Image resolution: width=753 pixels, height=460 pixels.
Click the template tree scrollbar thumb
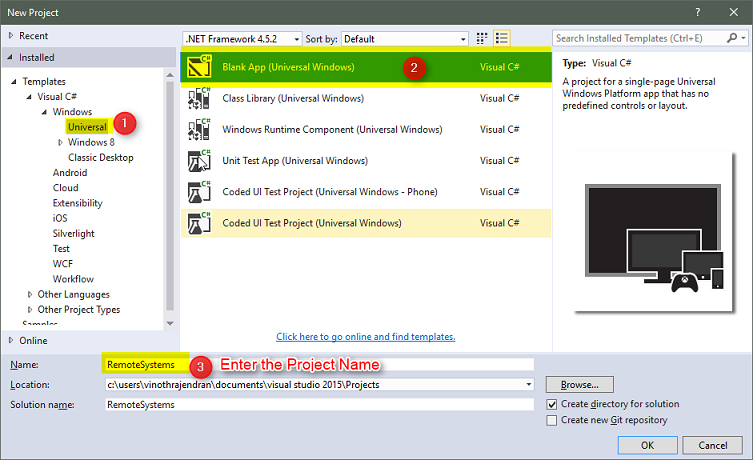click(x=170, y=196)
